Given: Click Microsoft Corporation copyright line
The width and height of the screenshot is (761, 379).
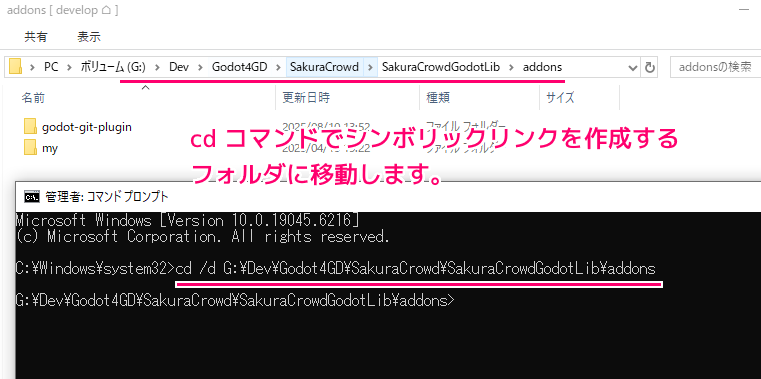Looking at the screenshot, I should (203, 237).
